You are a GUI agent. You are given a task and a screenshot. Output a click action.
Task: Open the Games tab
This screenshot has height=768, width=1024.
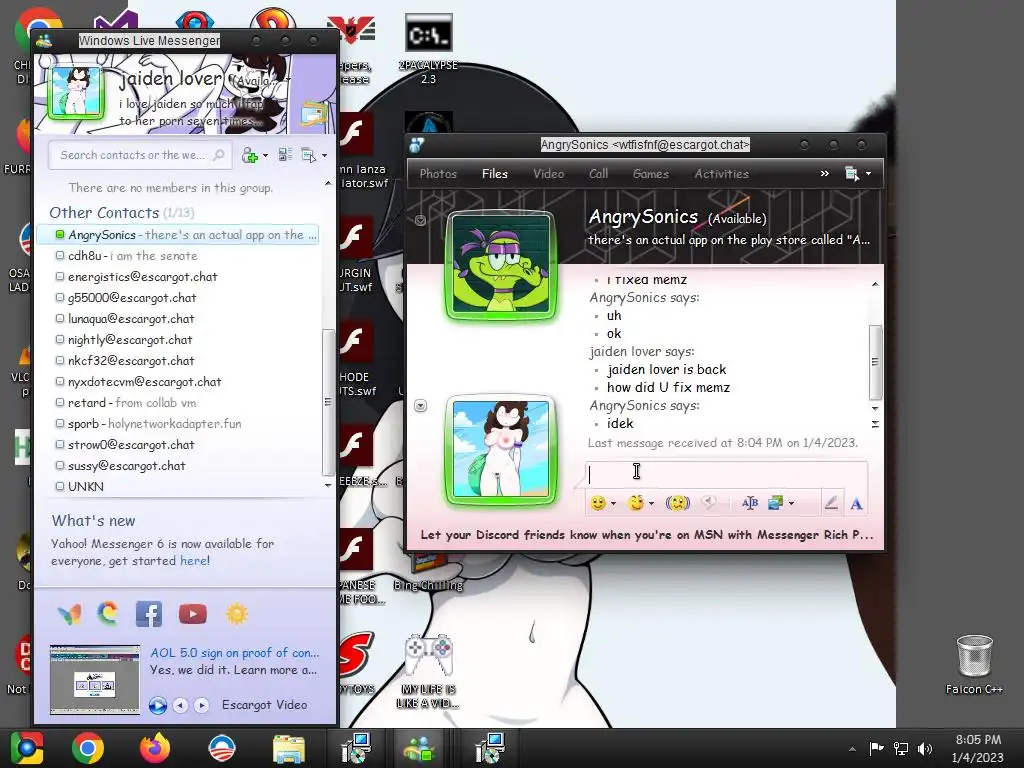tap(650, 174)
